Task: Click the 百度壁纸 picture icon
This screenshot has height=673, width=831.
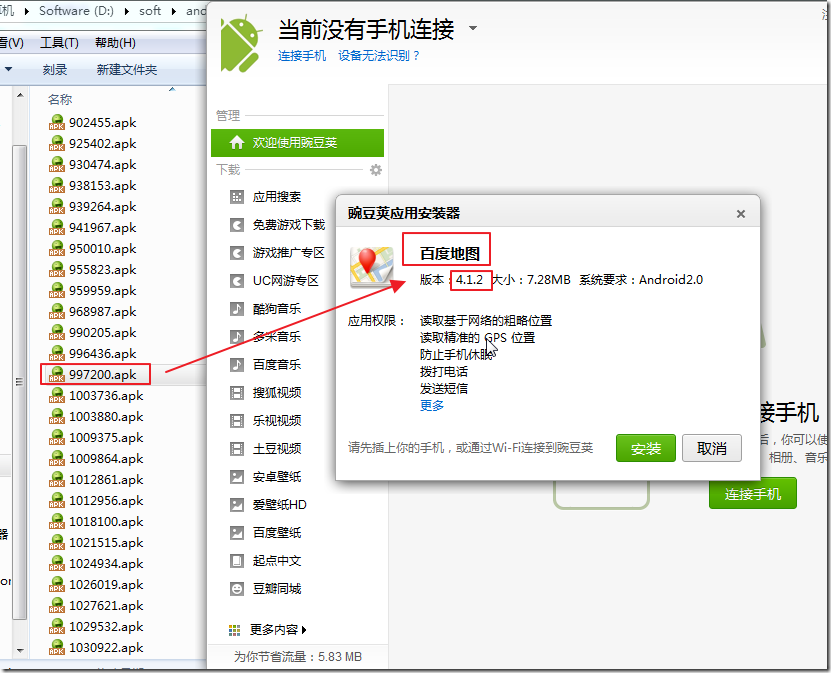Action: click(237, 533)
